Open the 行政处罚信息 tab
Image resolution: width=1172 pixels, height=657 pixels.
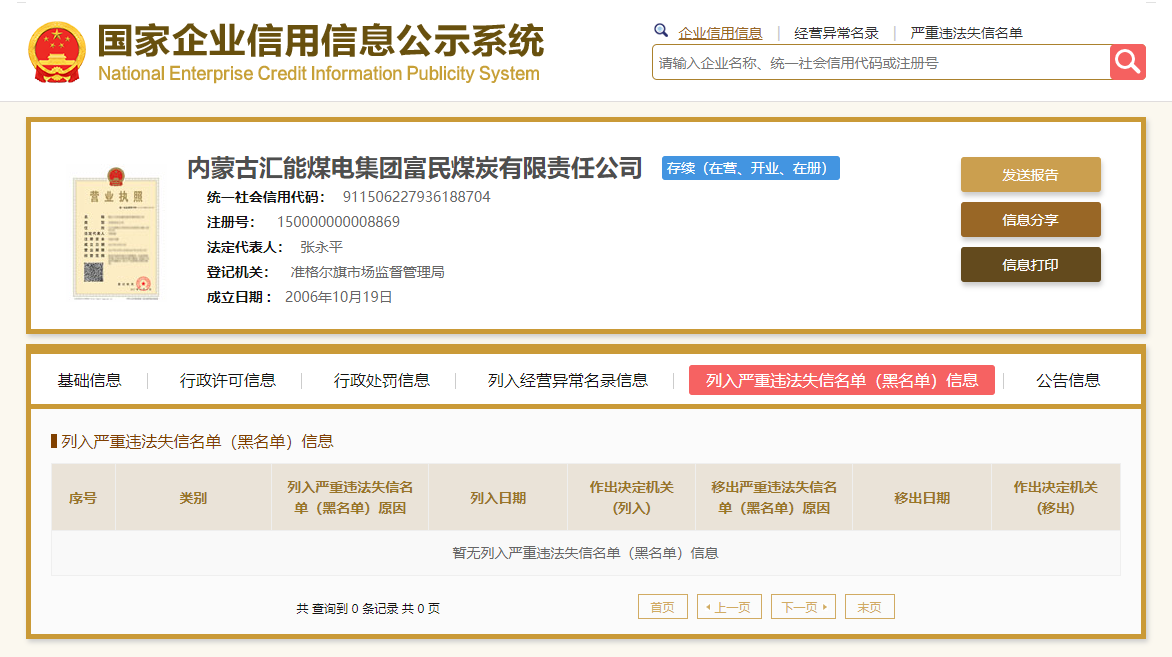pos(381,380)
